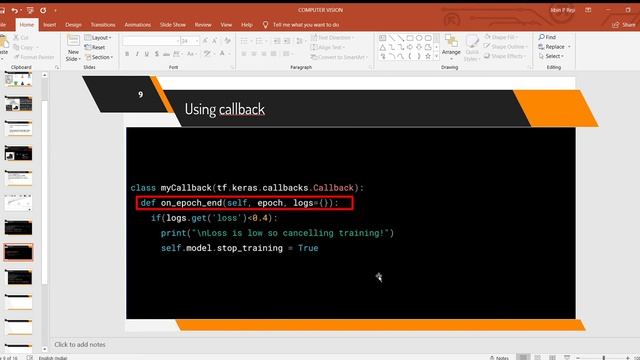Click the Click to add notes area
Screen dimensions: 640x360
pos(80,344)
